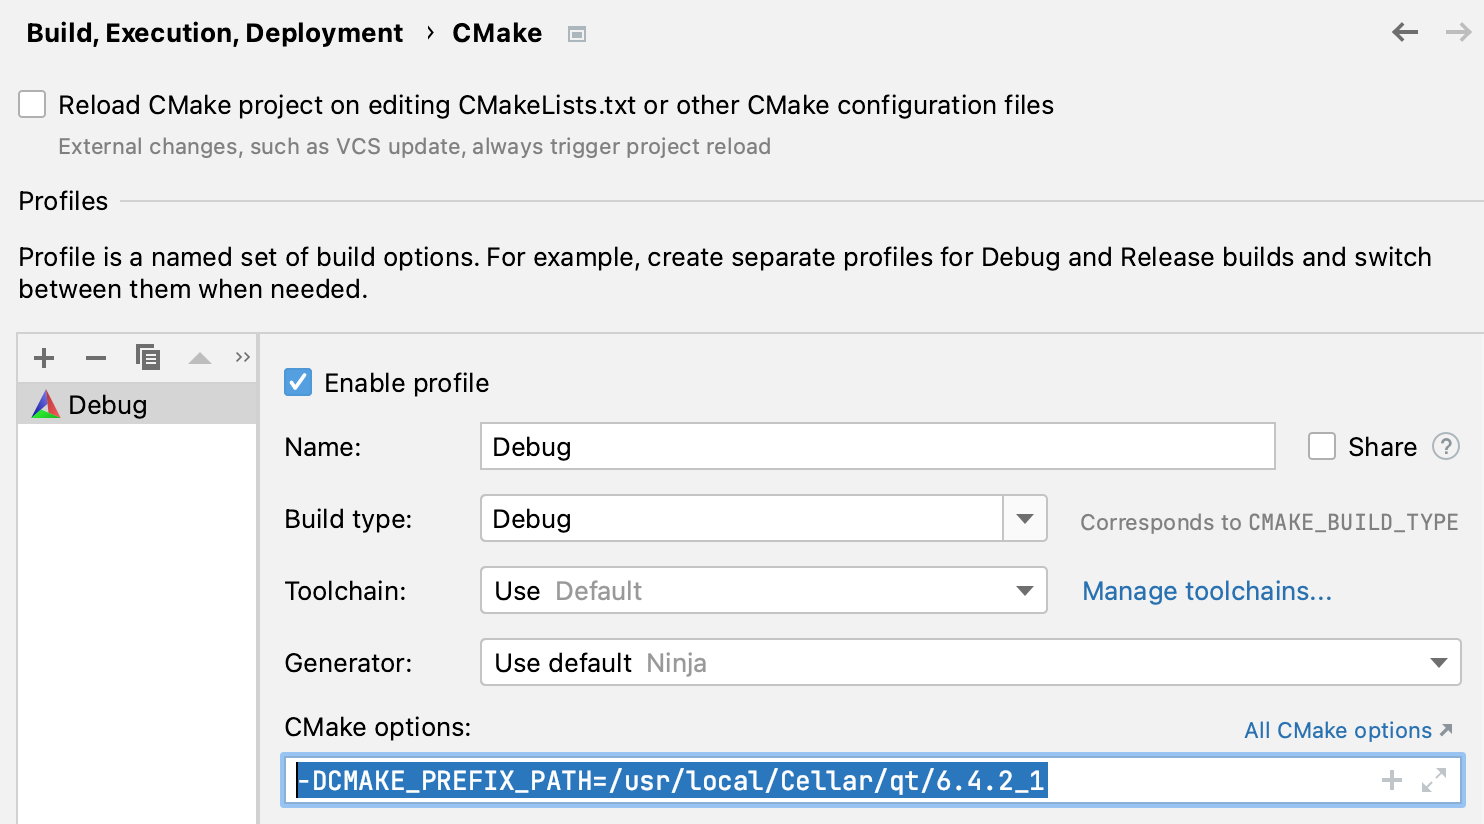This screenshot has width=1484, height=824.
Task: Open the Build type dropdown
Action: tap(1025, 518)
